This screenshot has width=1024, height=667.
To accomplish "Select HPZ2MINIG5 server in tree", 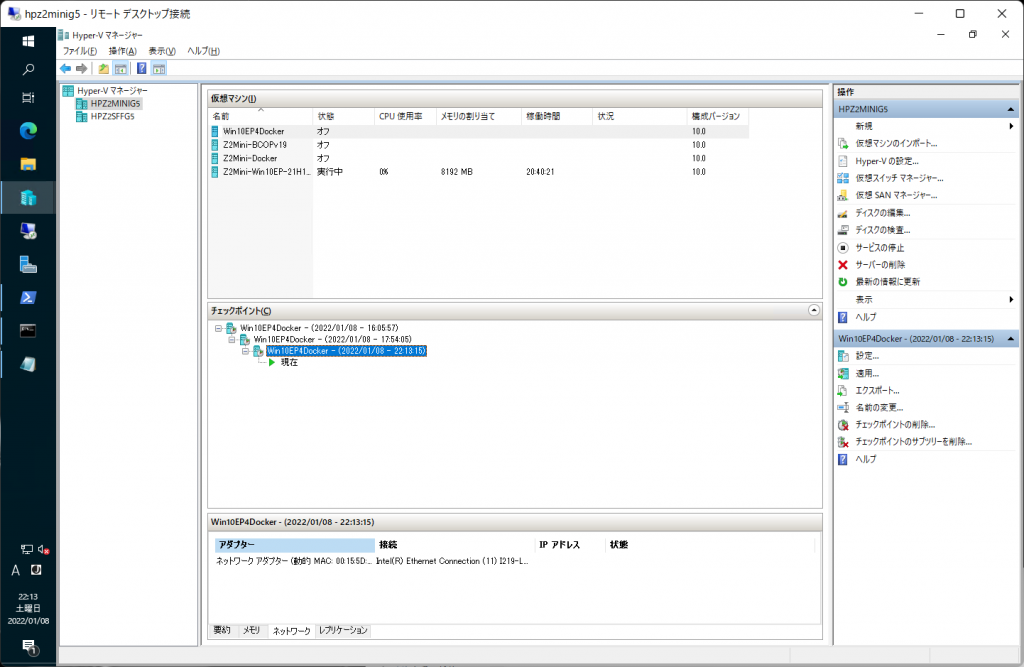I will [115, 103].
